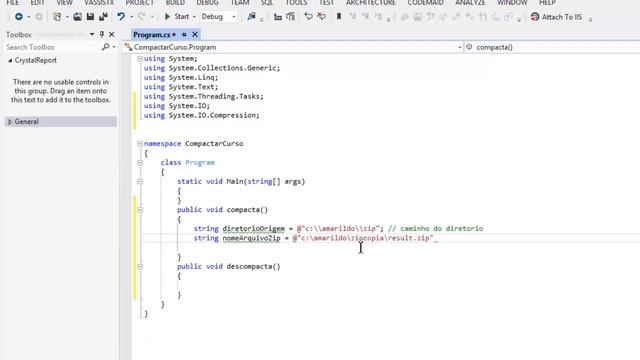This screenshot has width=640, height=360.
Task: Open the VIEW menu
Action: 64,3
